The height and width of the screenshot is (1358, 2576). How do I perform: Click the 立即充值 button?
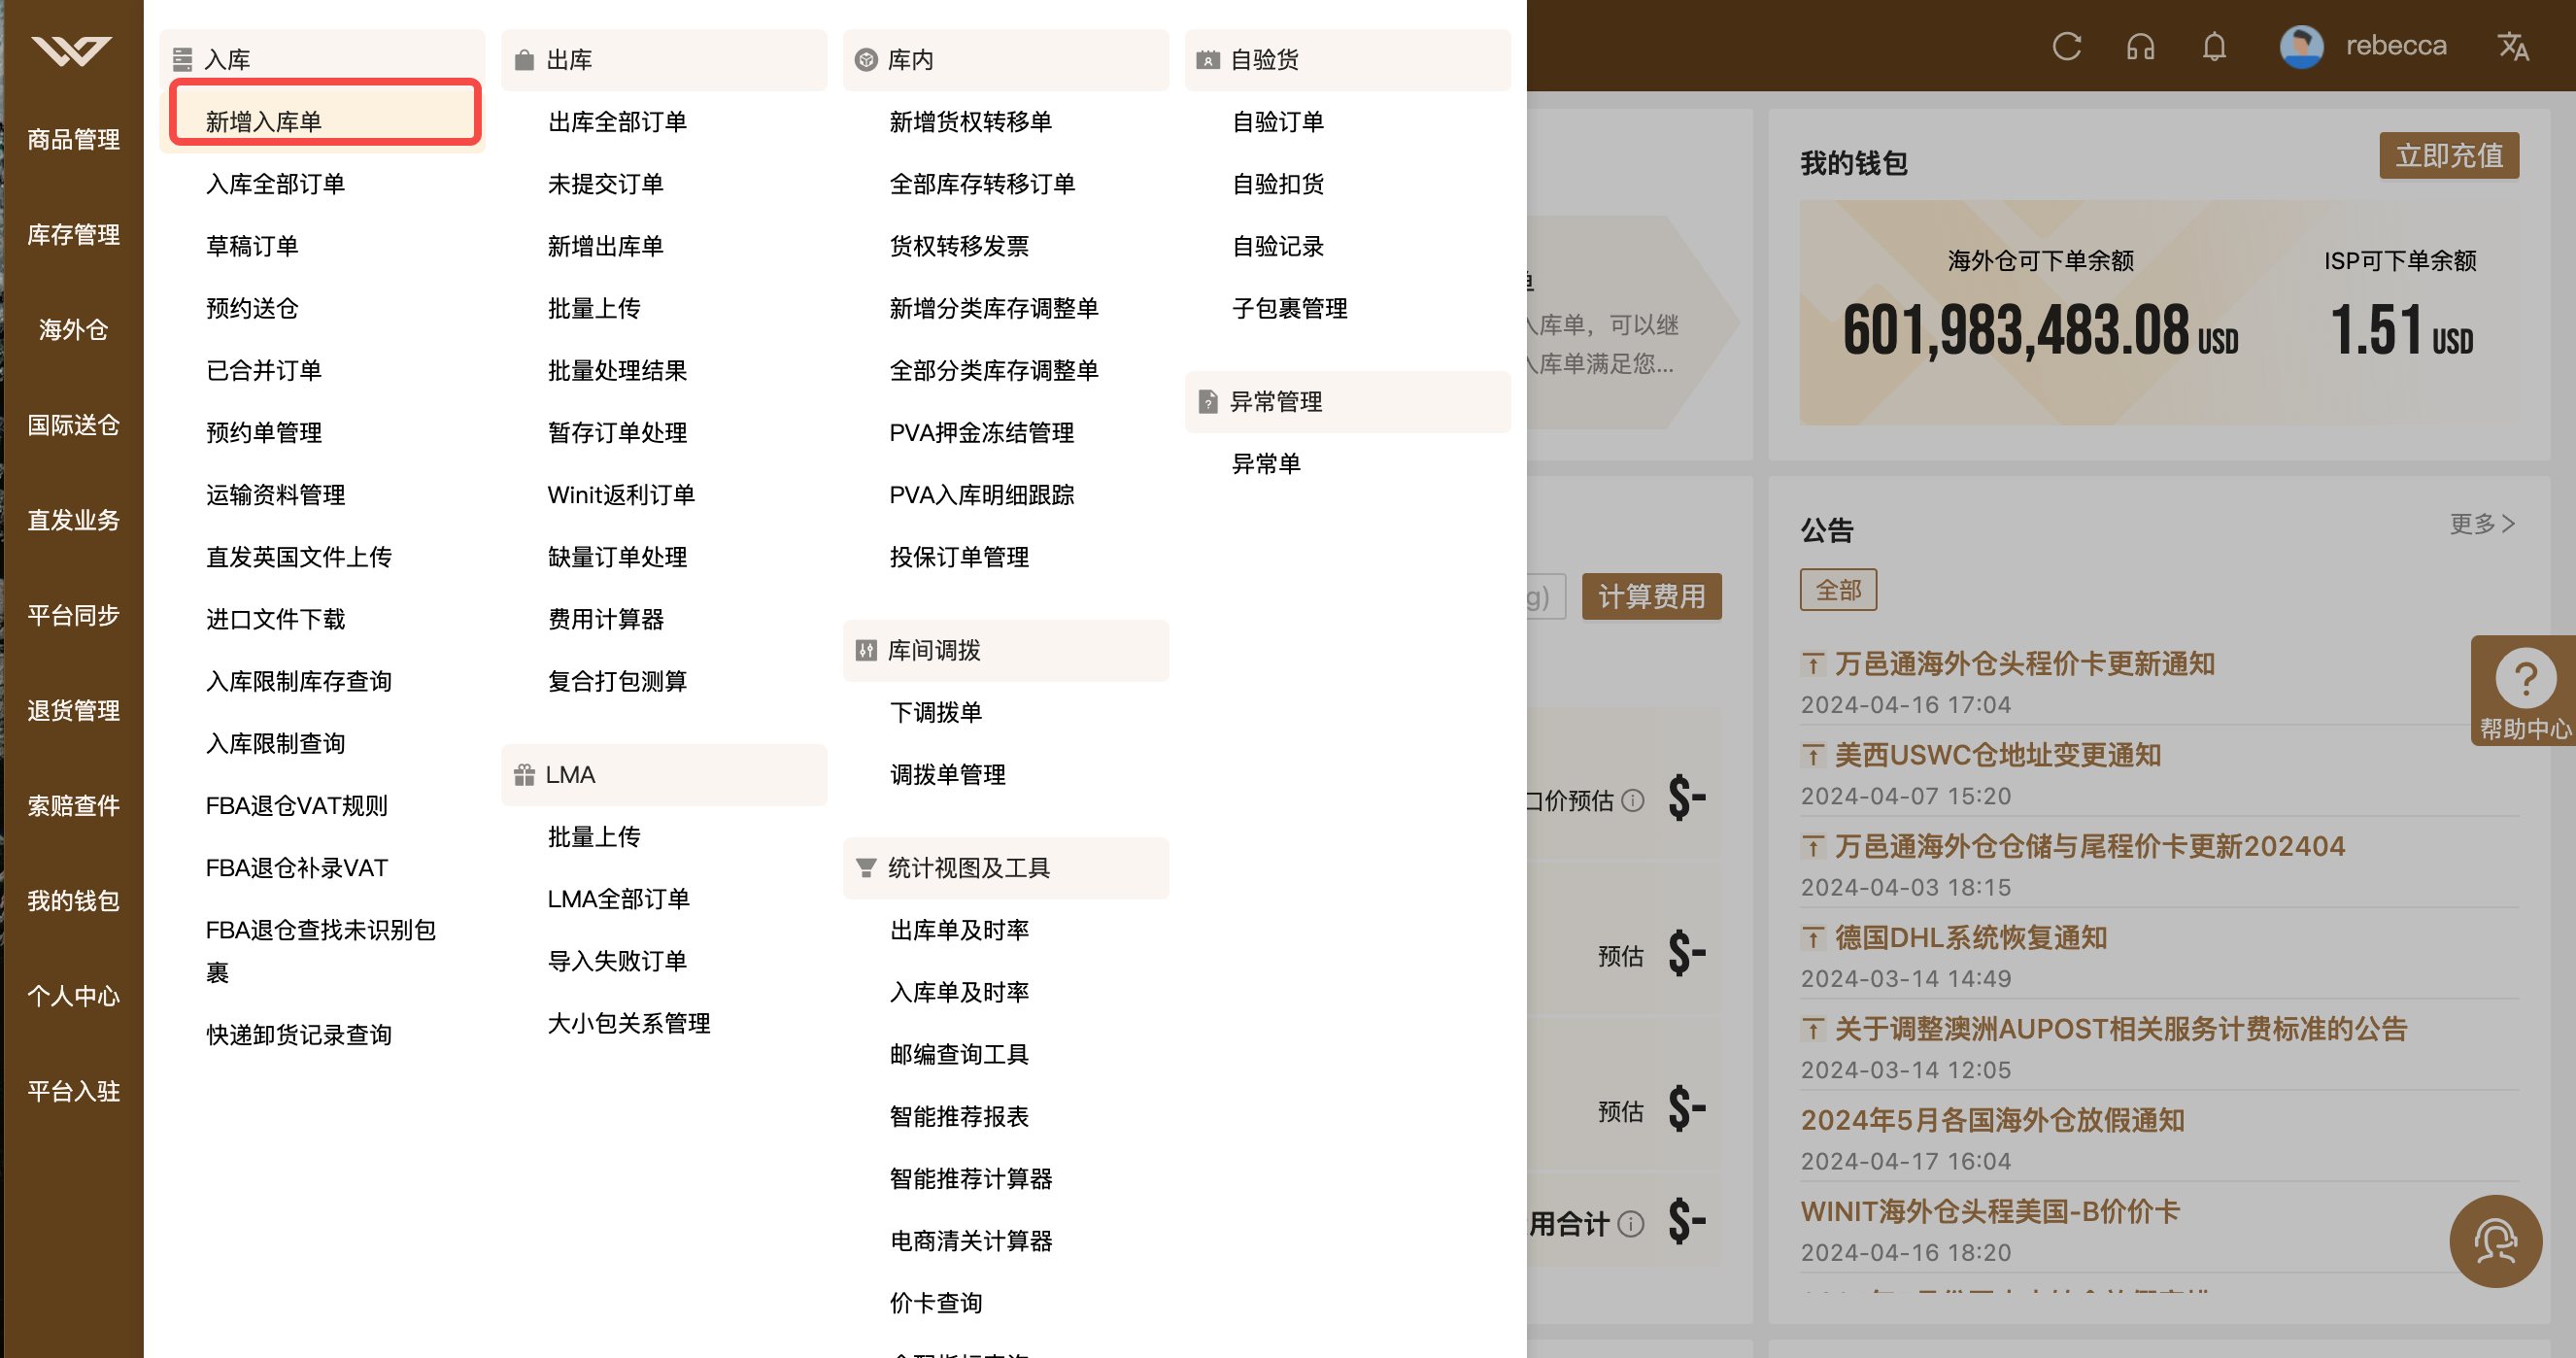[2448, 155]
